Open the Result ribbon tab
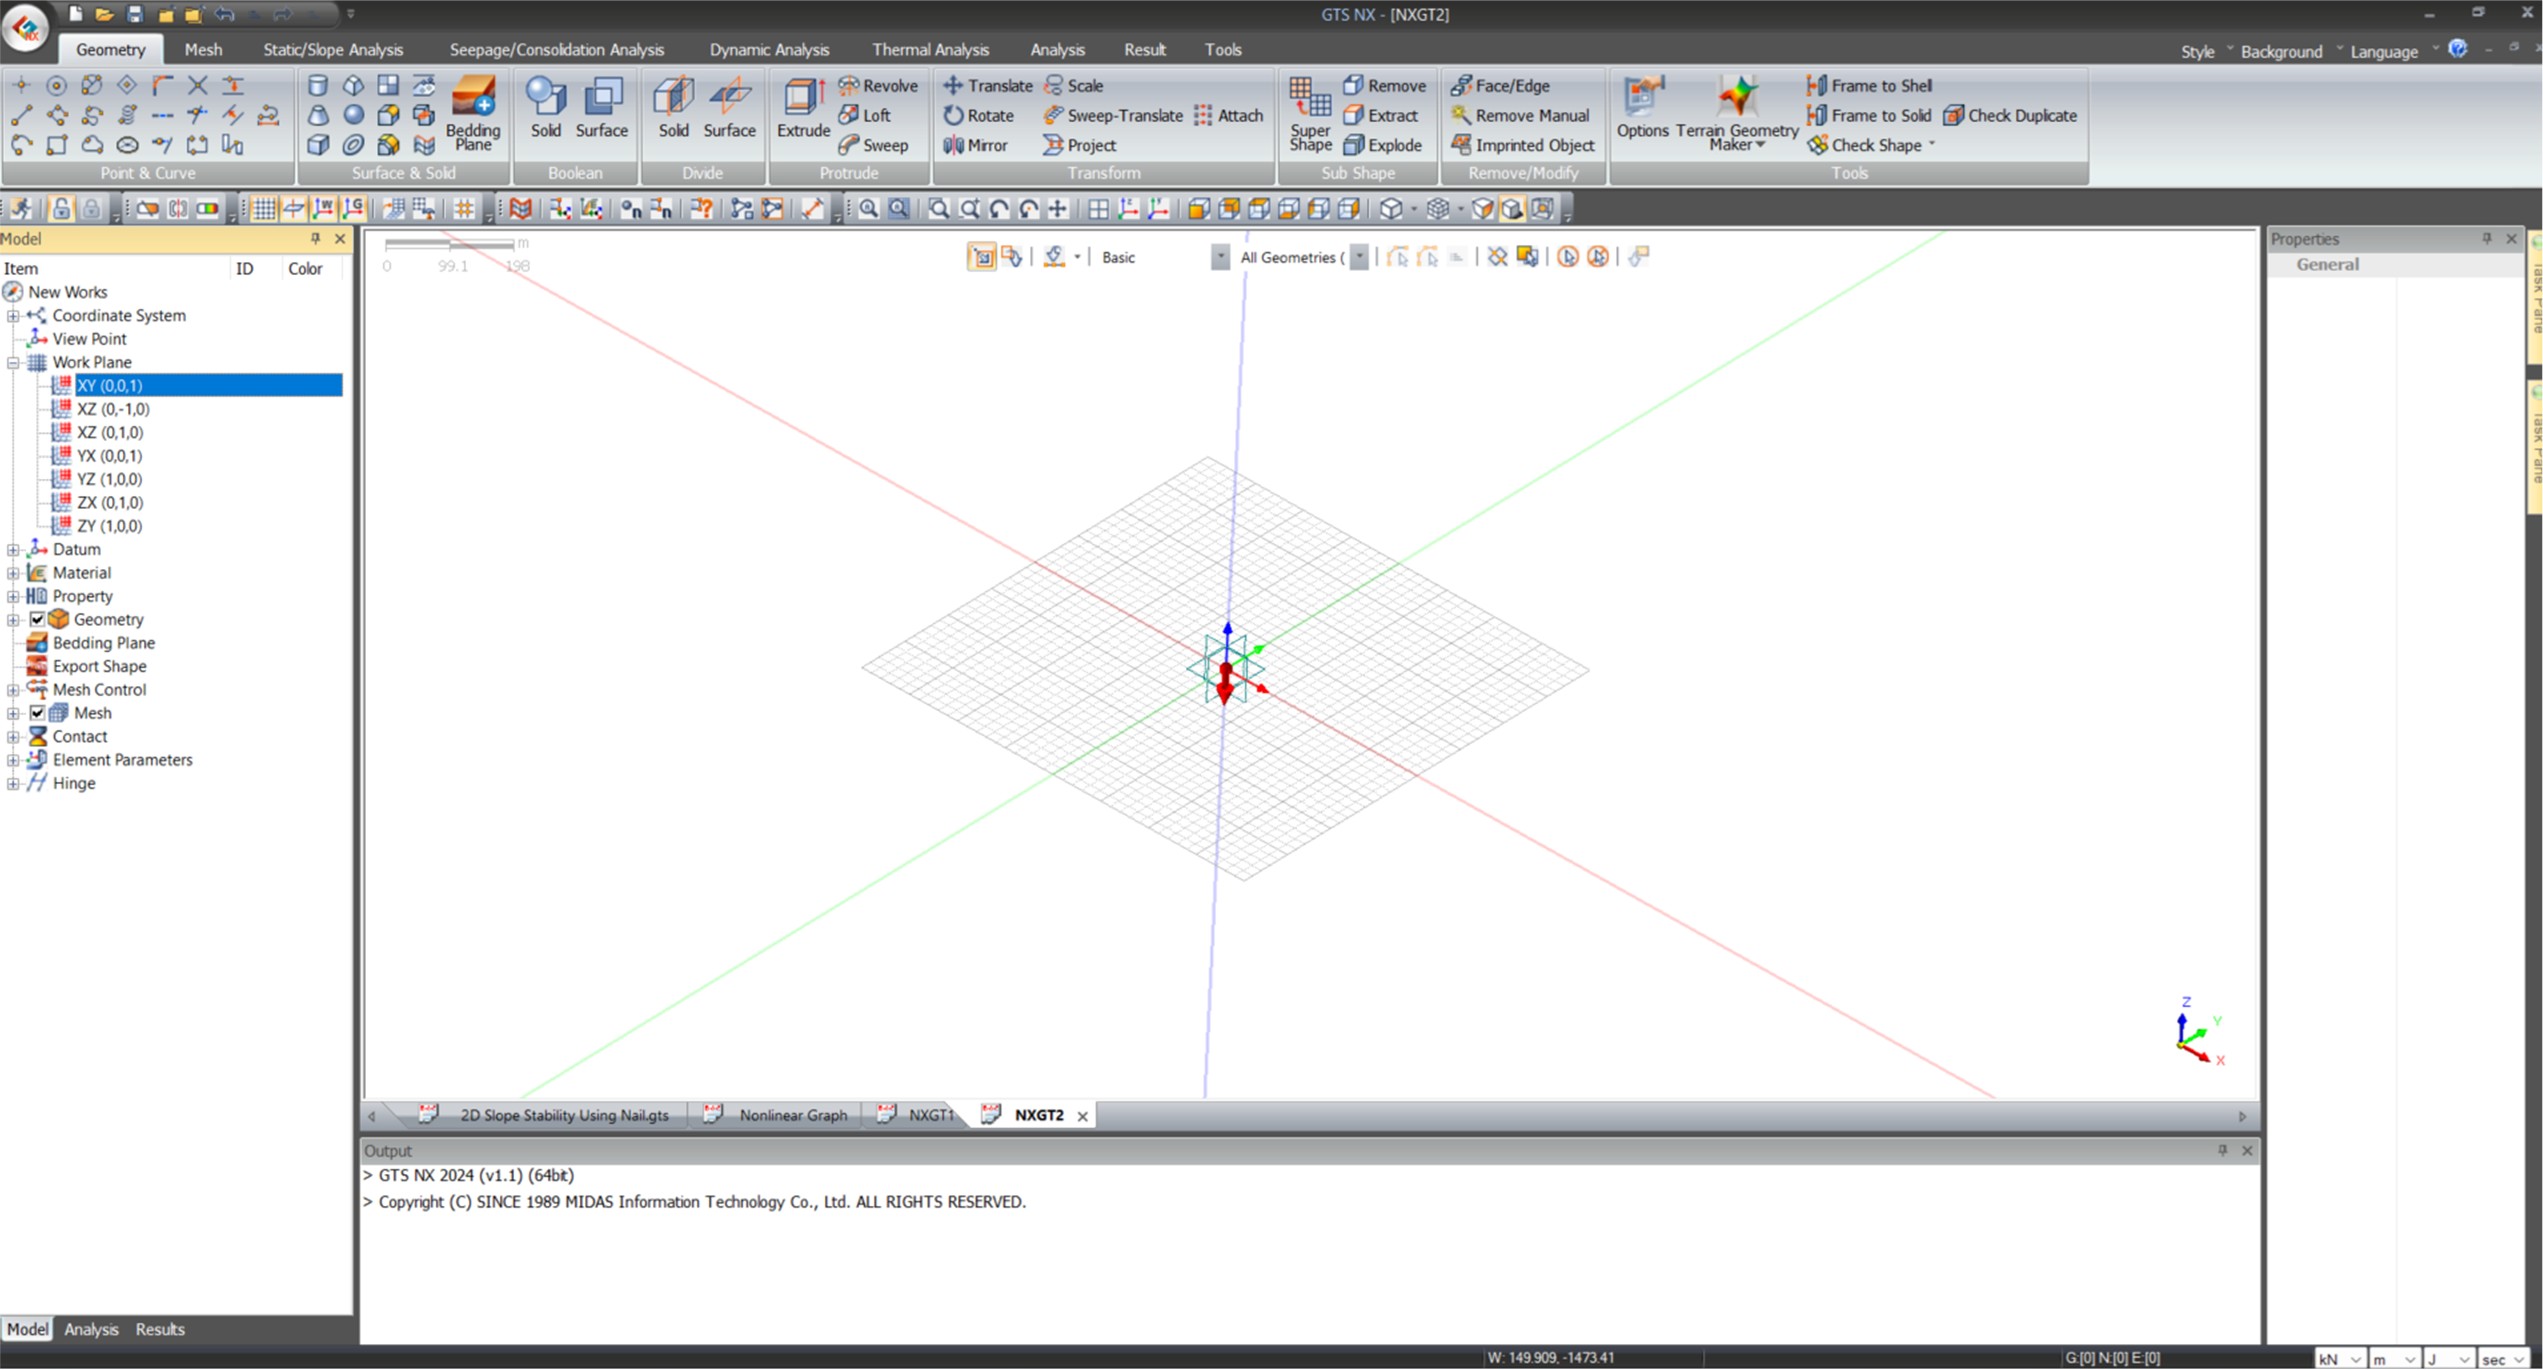Viewport: 2543px width, 1370px height. click(1144, 49)
